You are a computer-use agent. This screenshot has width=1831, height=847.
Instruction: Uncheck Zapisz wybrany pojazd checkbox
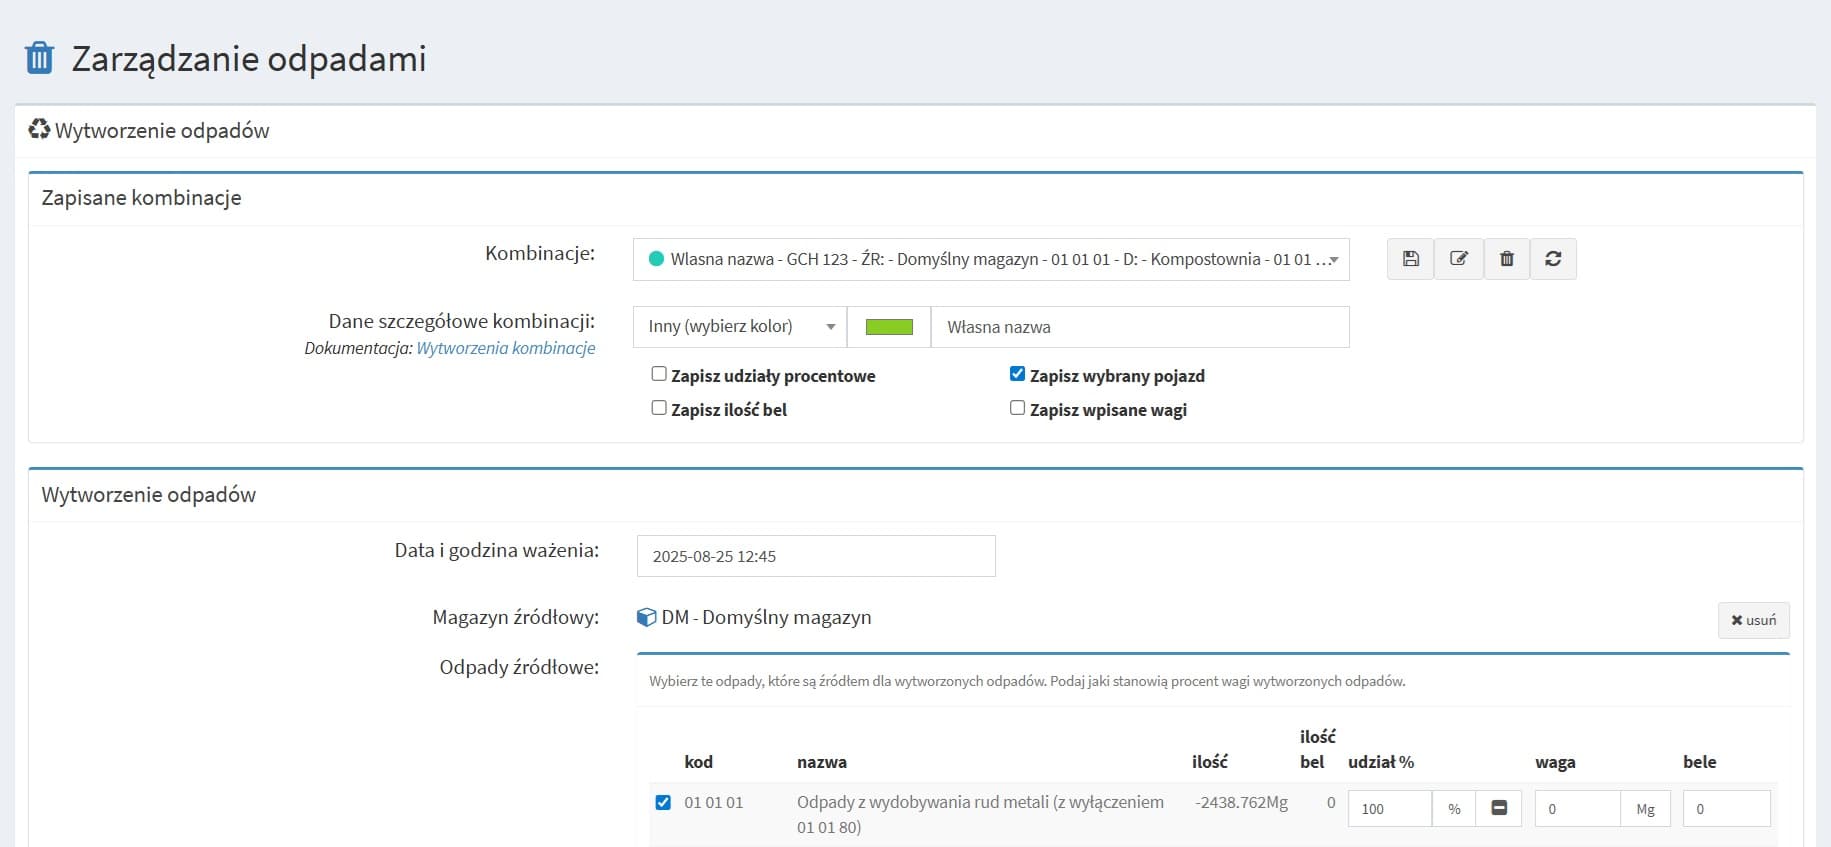pyautogui.click(x=1017, y=374)
